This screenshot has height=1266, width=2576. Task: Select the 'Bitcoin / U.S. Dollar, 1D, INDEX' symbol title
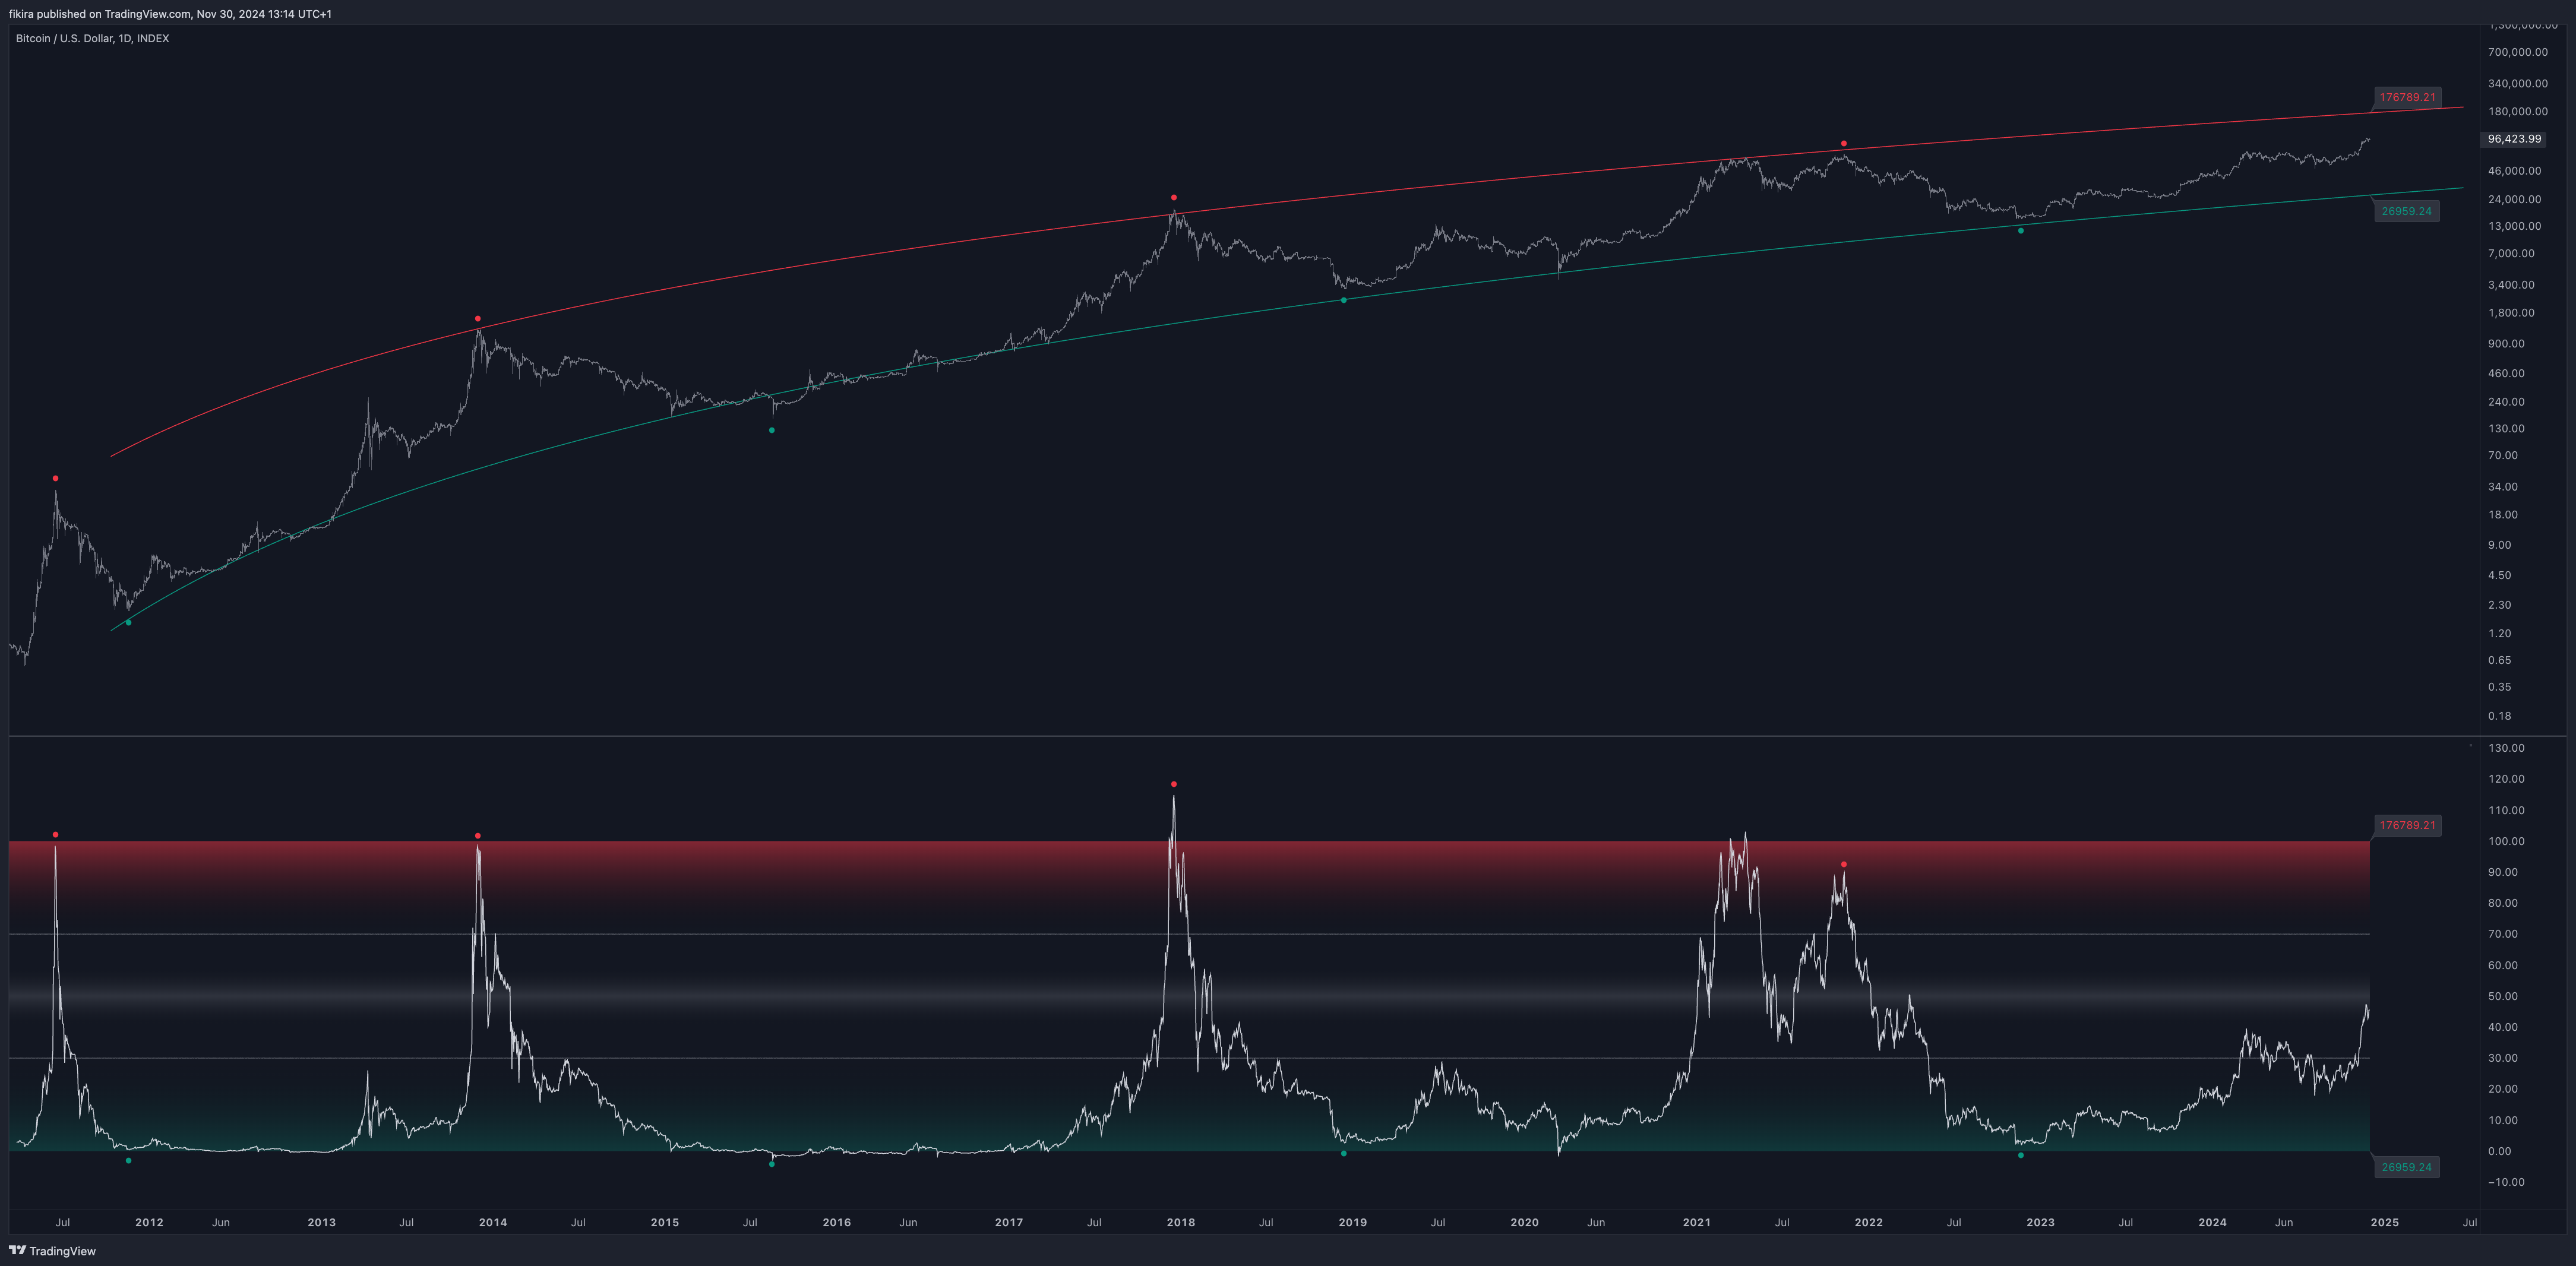click(92, 38)
